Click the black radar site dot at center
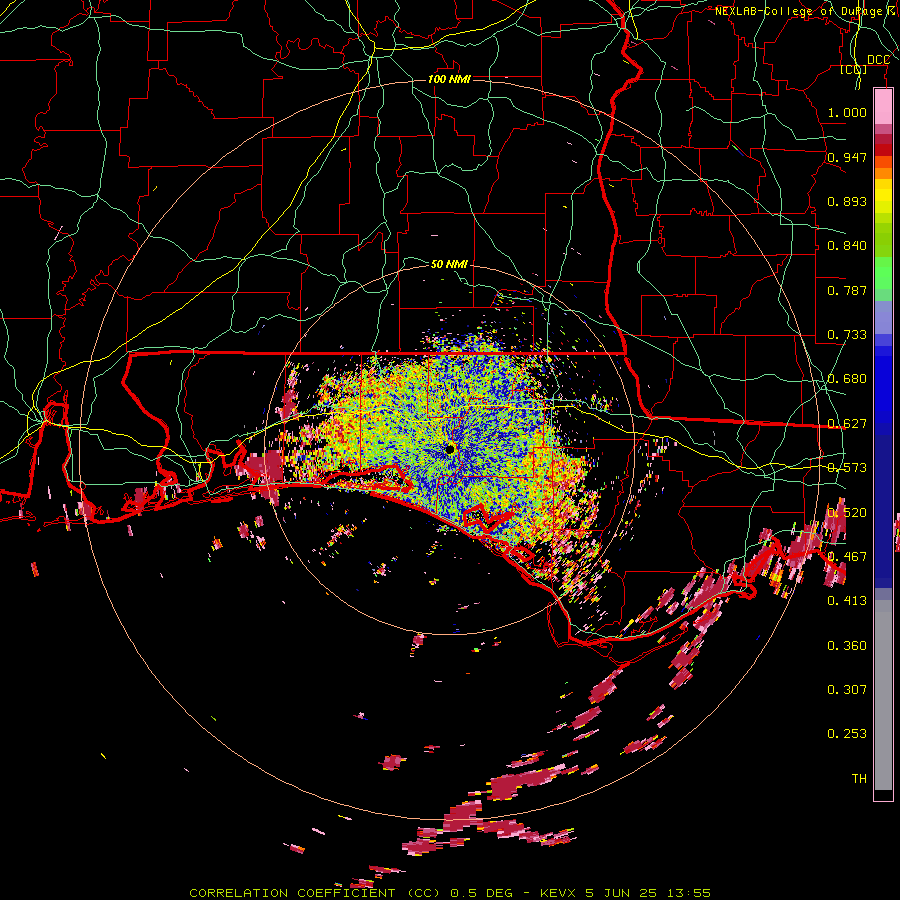Viewport: 900px width, 900px height. [449, 449]
